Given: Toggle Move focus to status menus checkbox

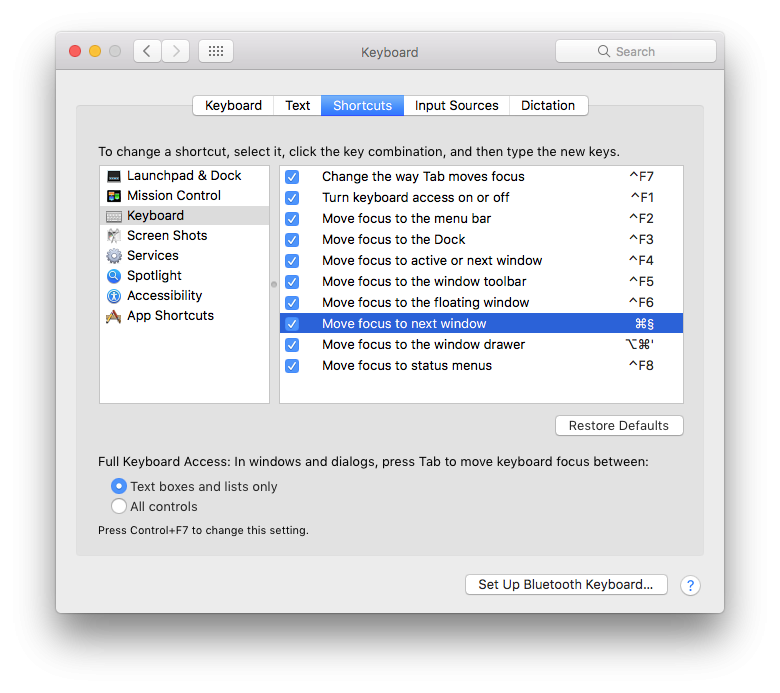Looking at the screenshot, I should 292,366.
